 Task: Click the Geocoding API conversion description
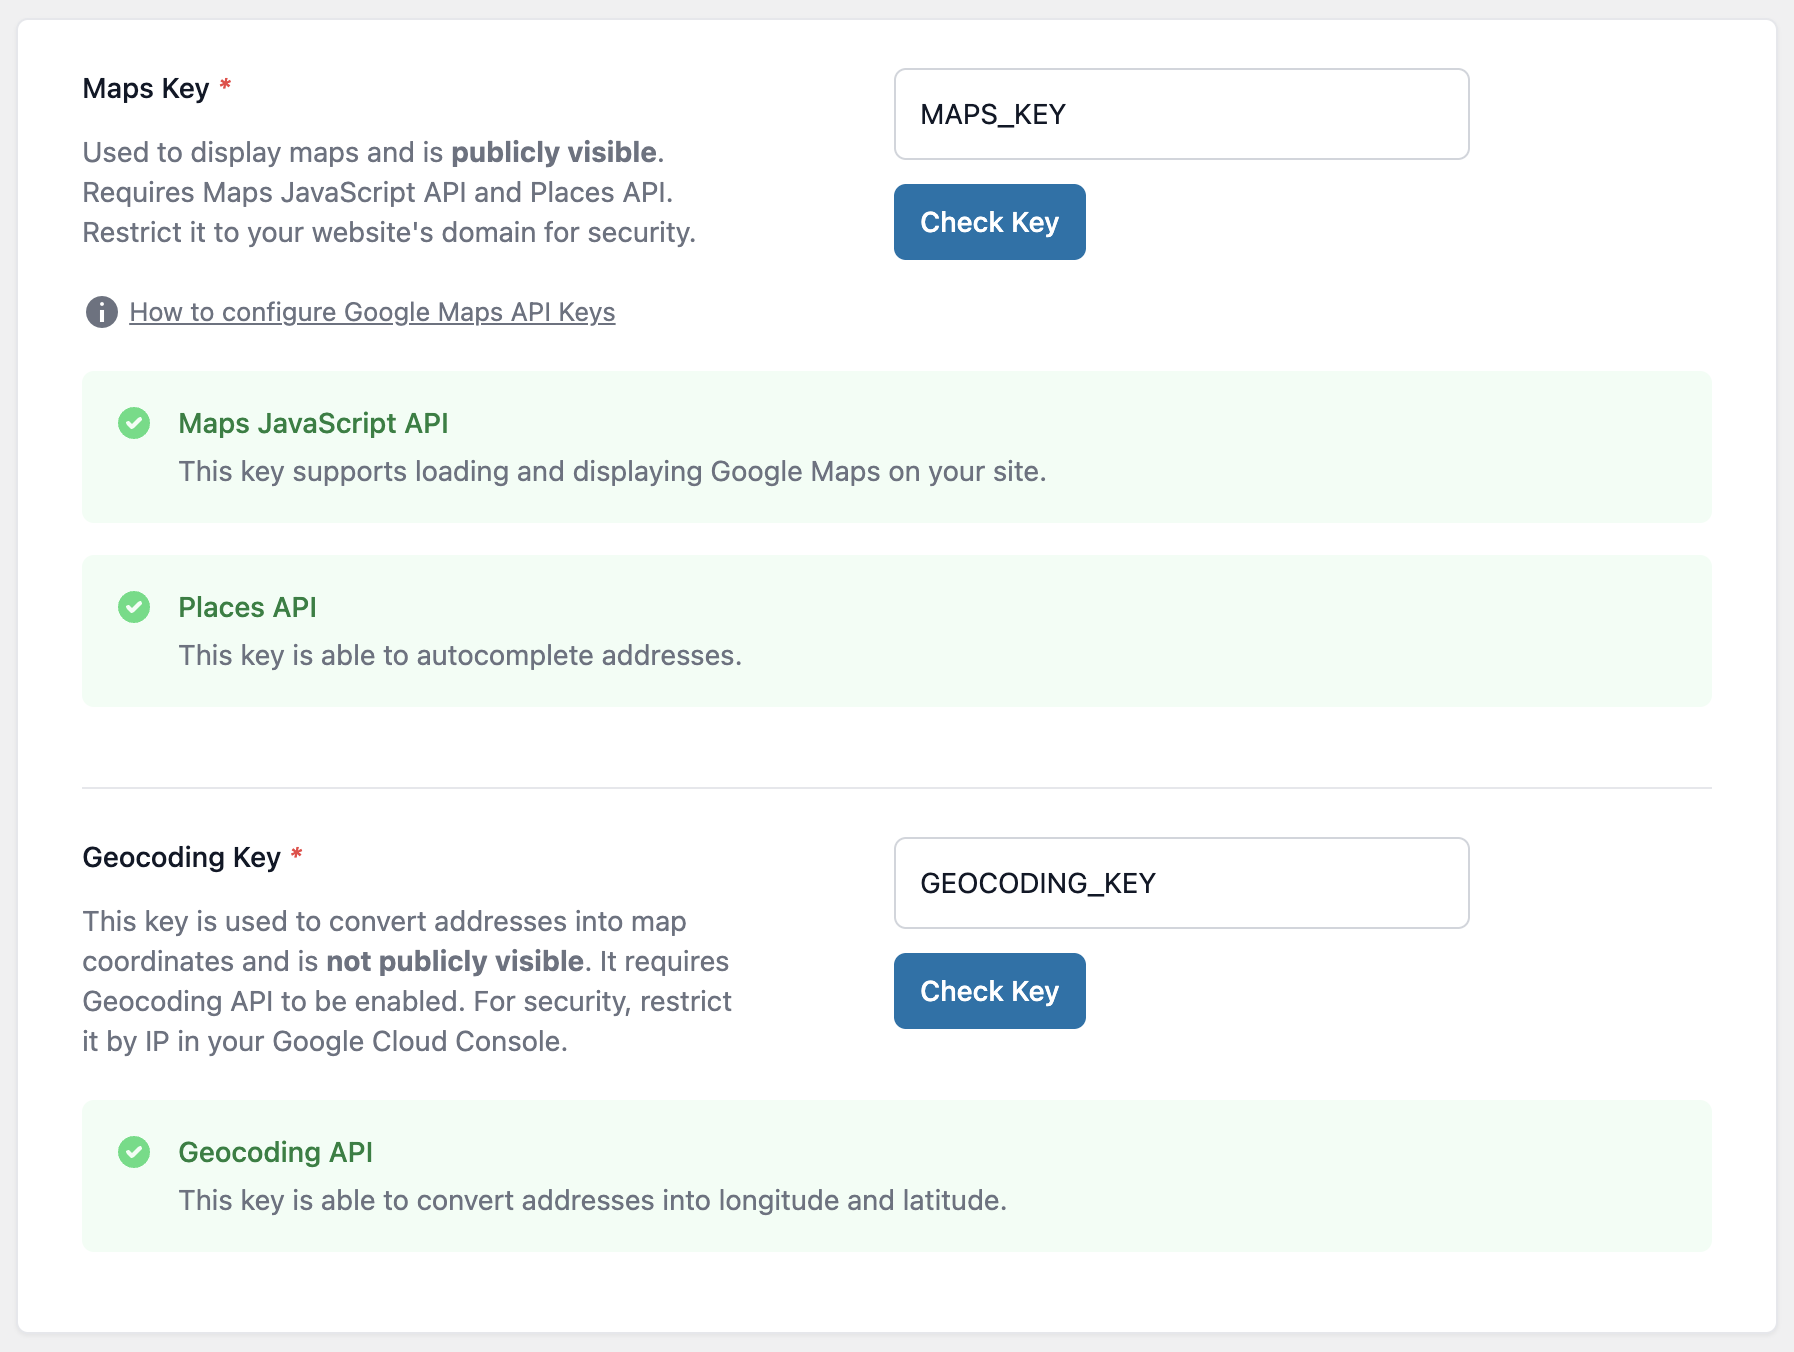(x=593, y=1200)
